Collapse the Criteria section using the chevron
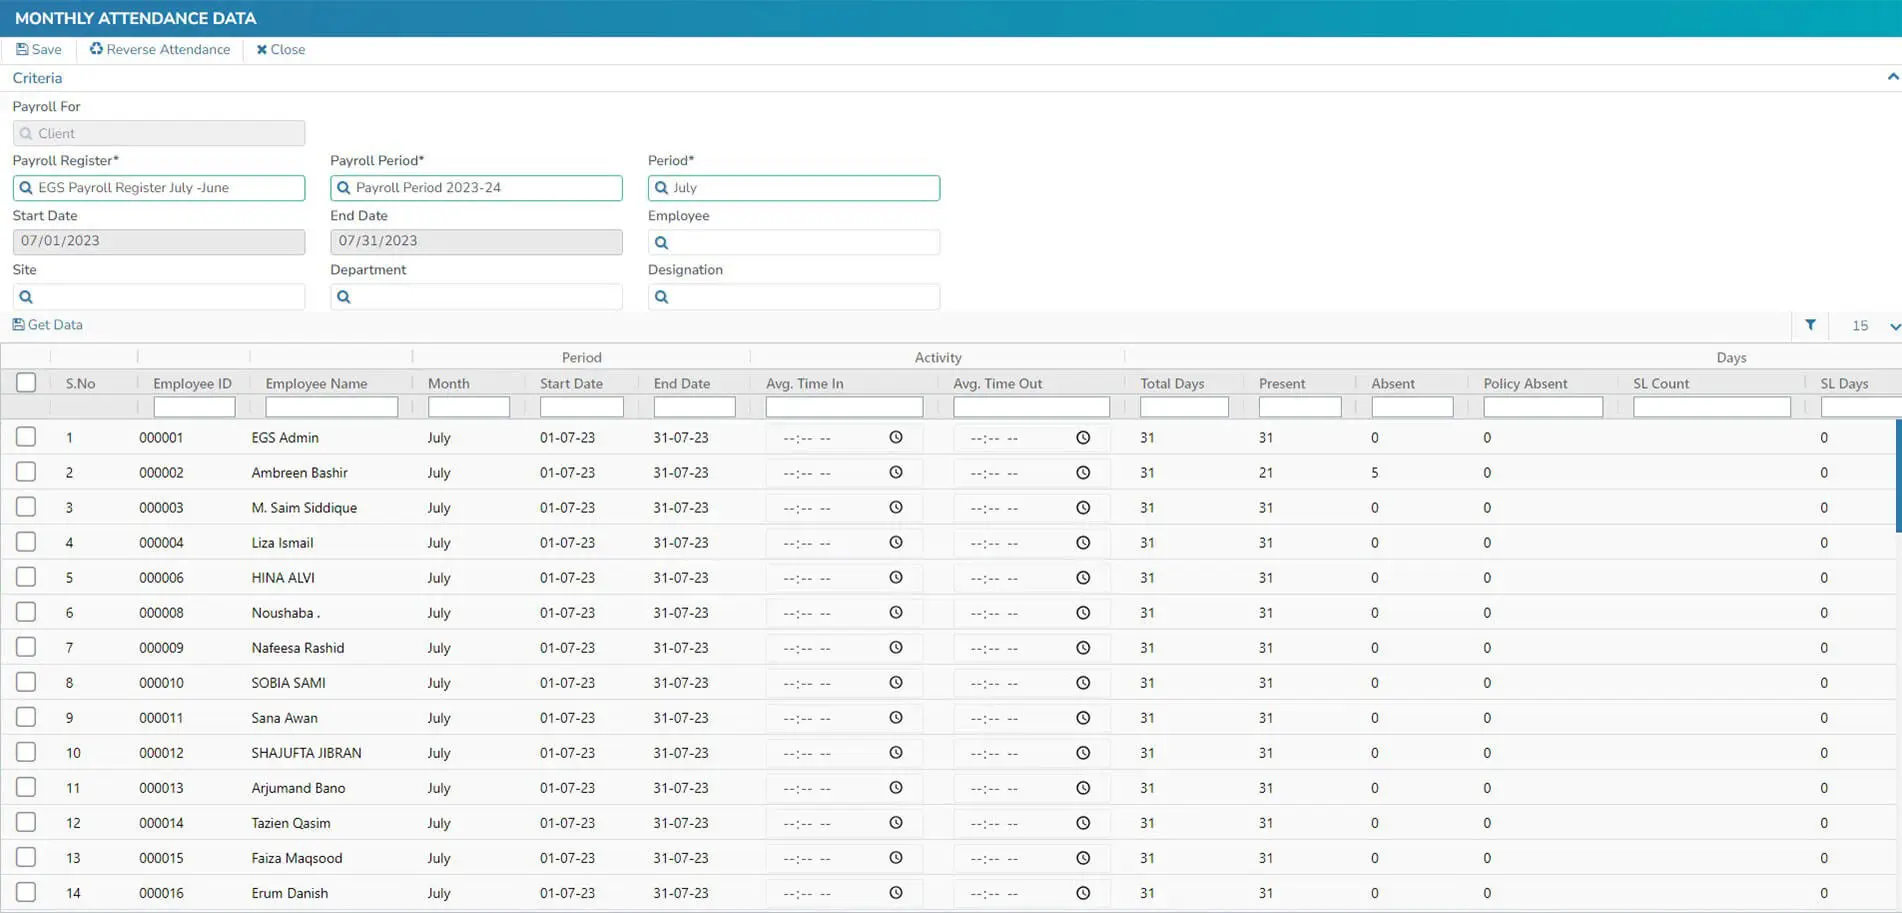 click(1892, 77)
